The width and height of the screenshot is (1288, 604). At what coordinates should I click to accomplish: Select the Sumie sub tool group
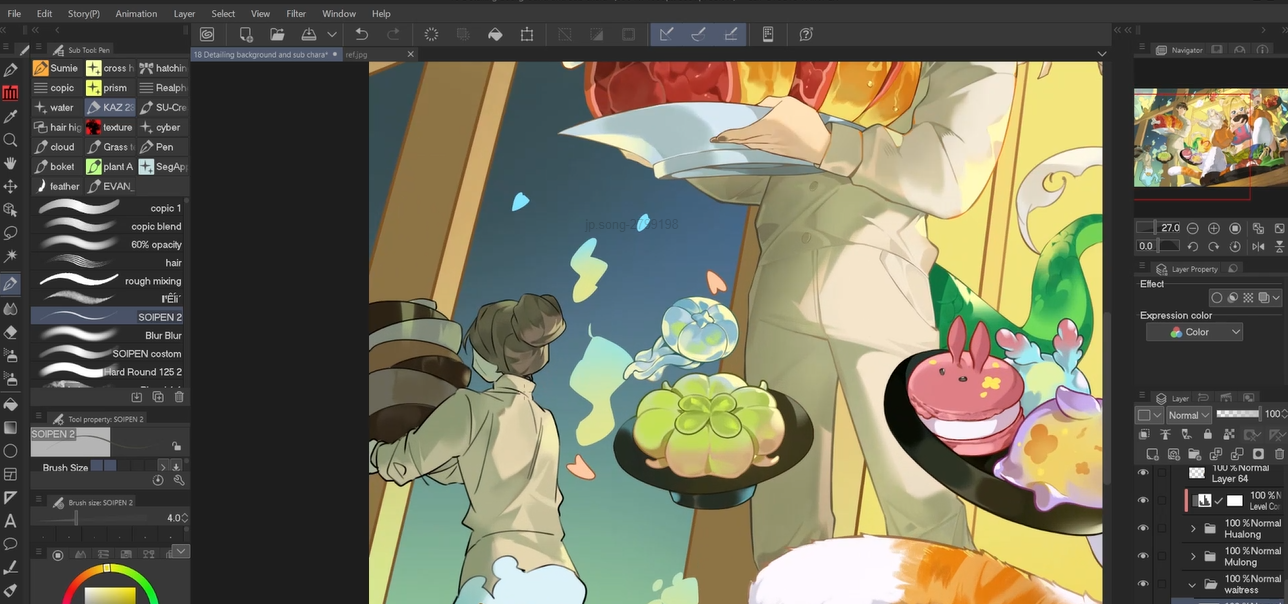point(55,68)
